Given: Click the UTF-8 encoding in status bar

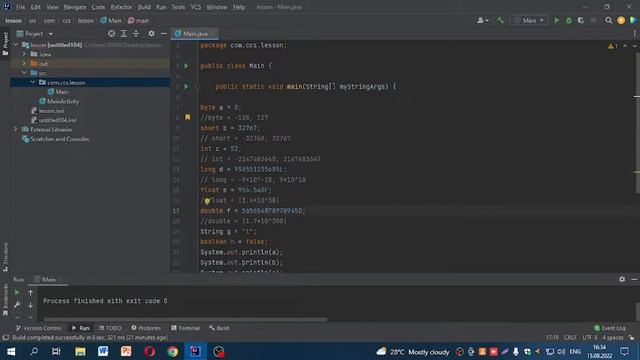Looking at the screenshot, I should click(589, 338).
